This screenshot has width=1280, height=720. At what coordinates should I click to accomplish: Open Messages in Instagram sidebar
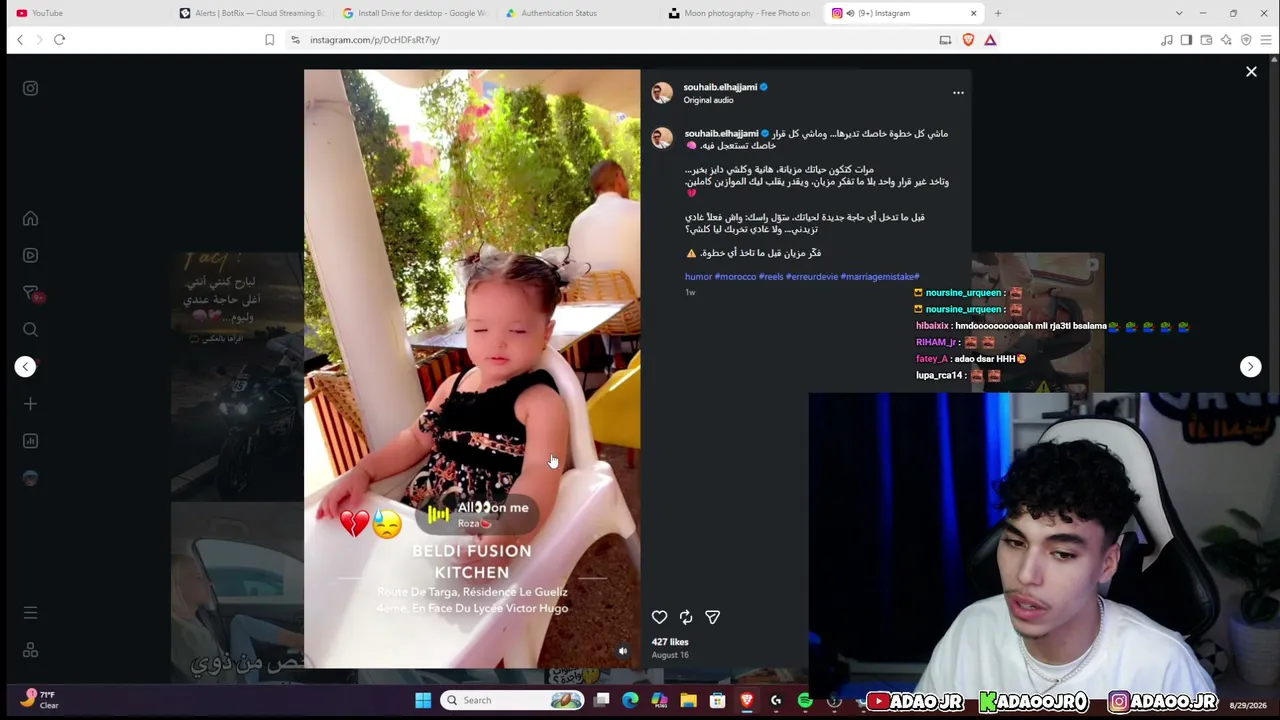30,292
